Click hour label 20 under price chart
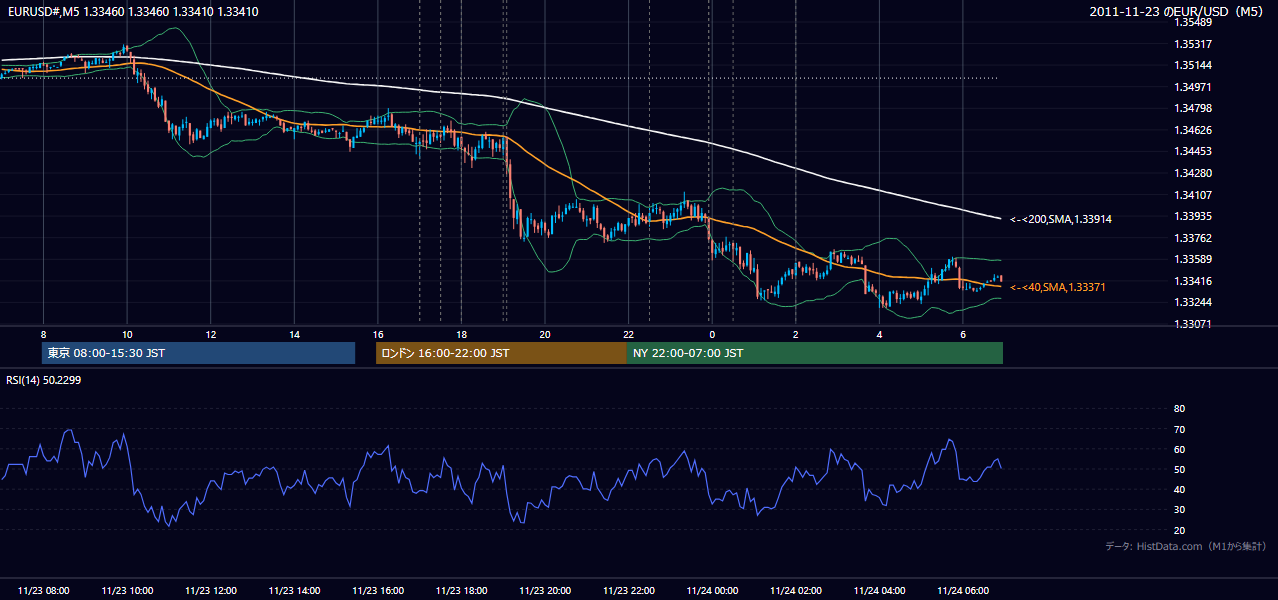Image resolution: width=1278 pixels, height=600 pixels. pos(545,334)
